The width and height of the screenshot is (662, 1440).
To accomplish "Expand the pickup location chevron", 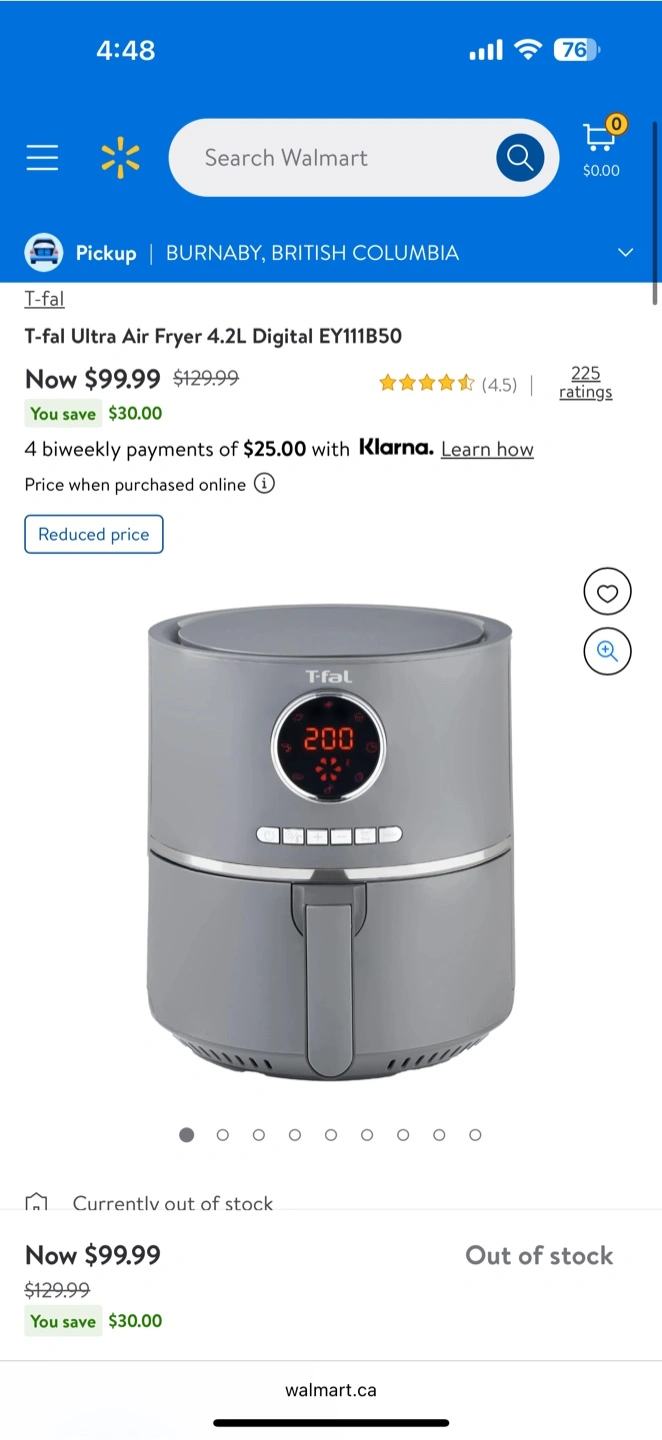I will pyautogui.click(x=626, y=252).
